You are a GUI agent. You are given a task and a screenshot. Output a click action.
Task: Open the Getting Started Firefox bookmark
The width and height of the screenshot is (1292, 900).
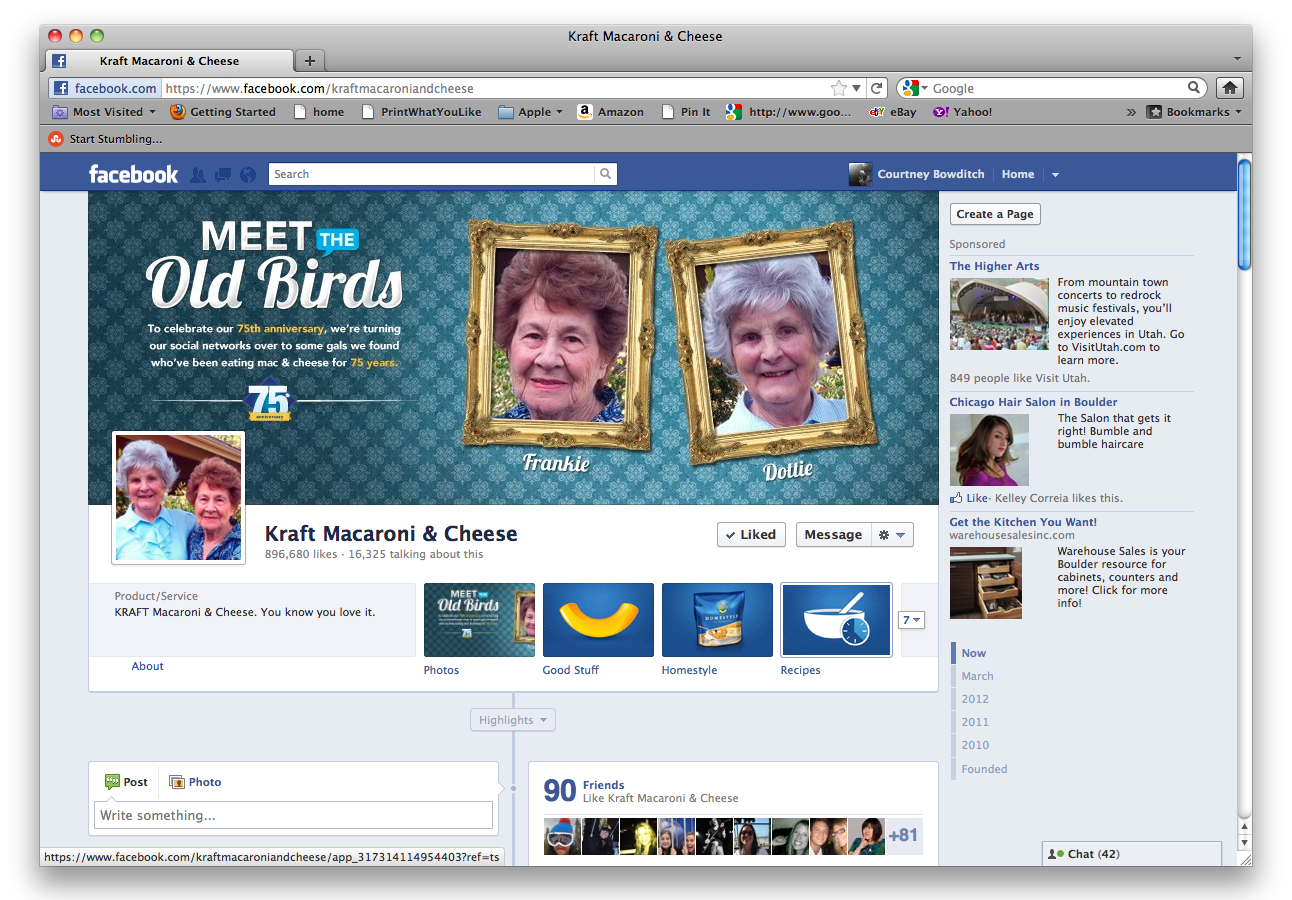point(222,112)
